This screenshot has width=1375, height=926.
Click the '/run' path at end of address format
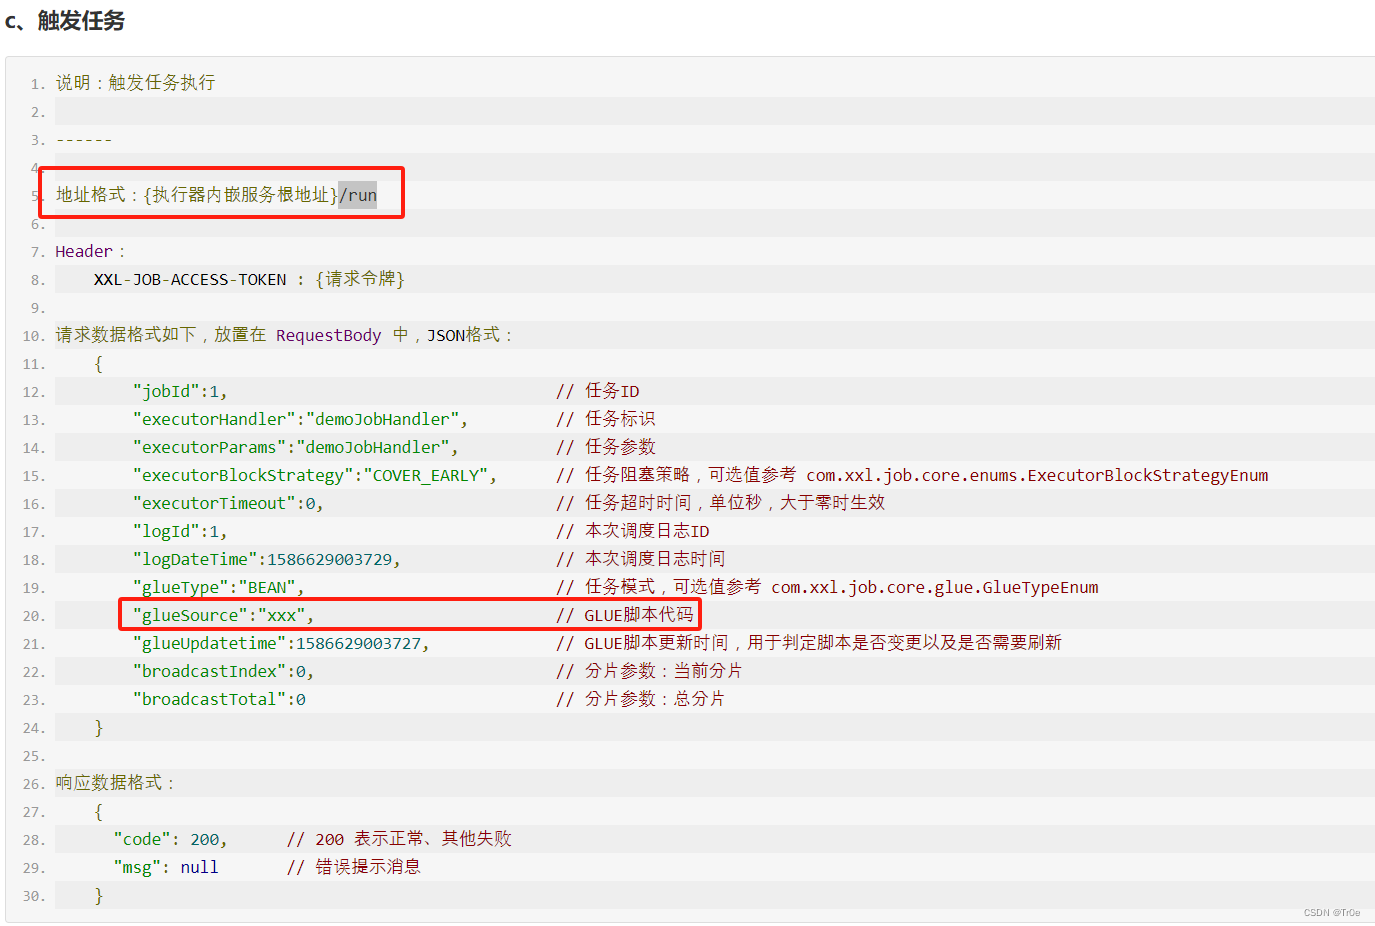click(x=358, y=195)
